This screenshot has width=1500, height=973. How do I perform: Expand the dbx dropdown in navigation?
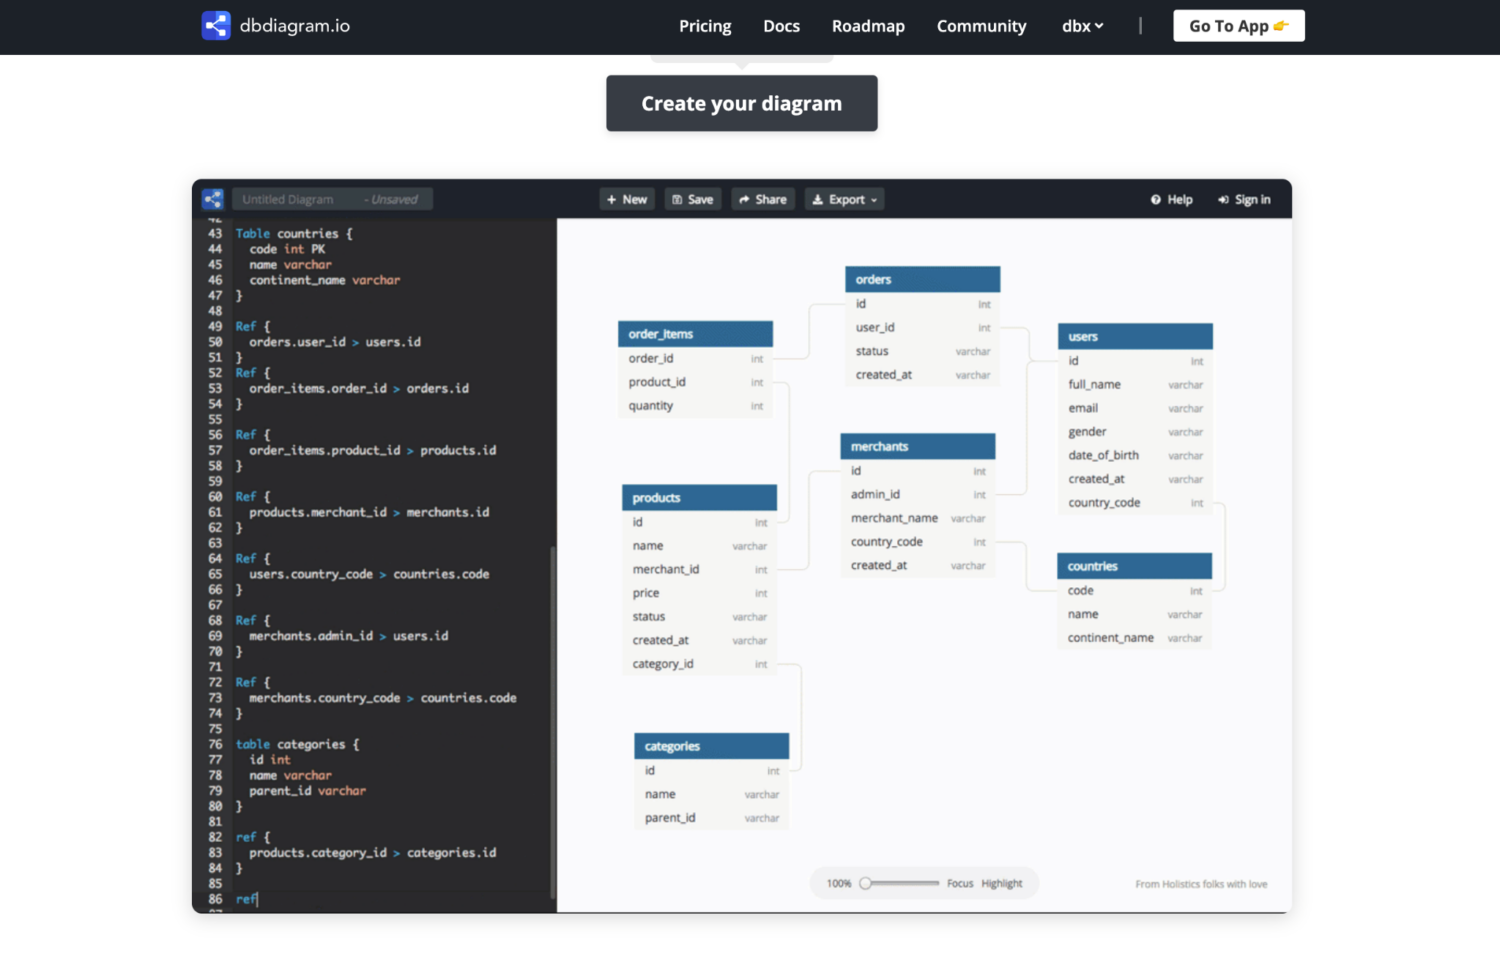(1082, 26)
